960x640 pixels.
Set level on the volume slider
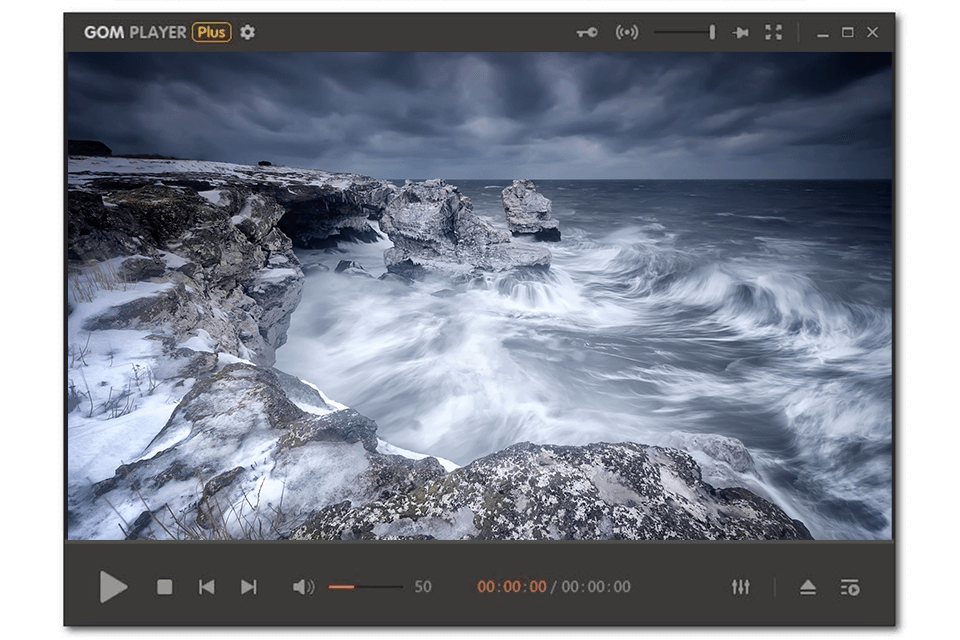[366, 587]
